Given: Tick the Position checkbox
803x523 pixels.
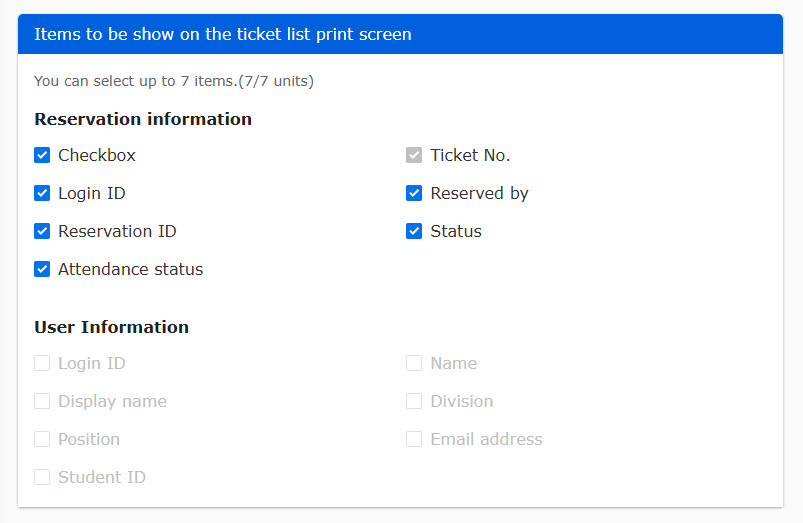Looking at the screenshot, I should point(42,439).
